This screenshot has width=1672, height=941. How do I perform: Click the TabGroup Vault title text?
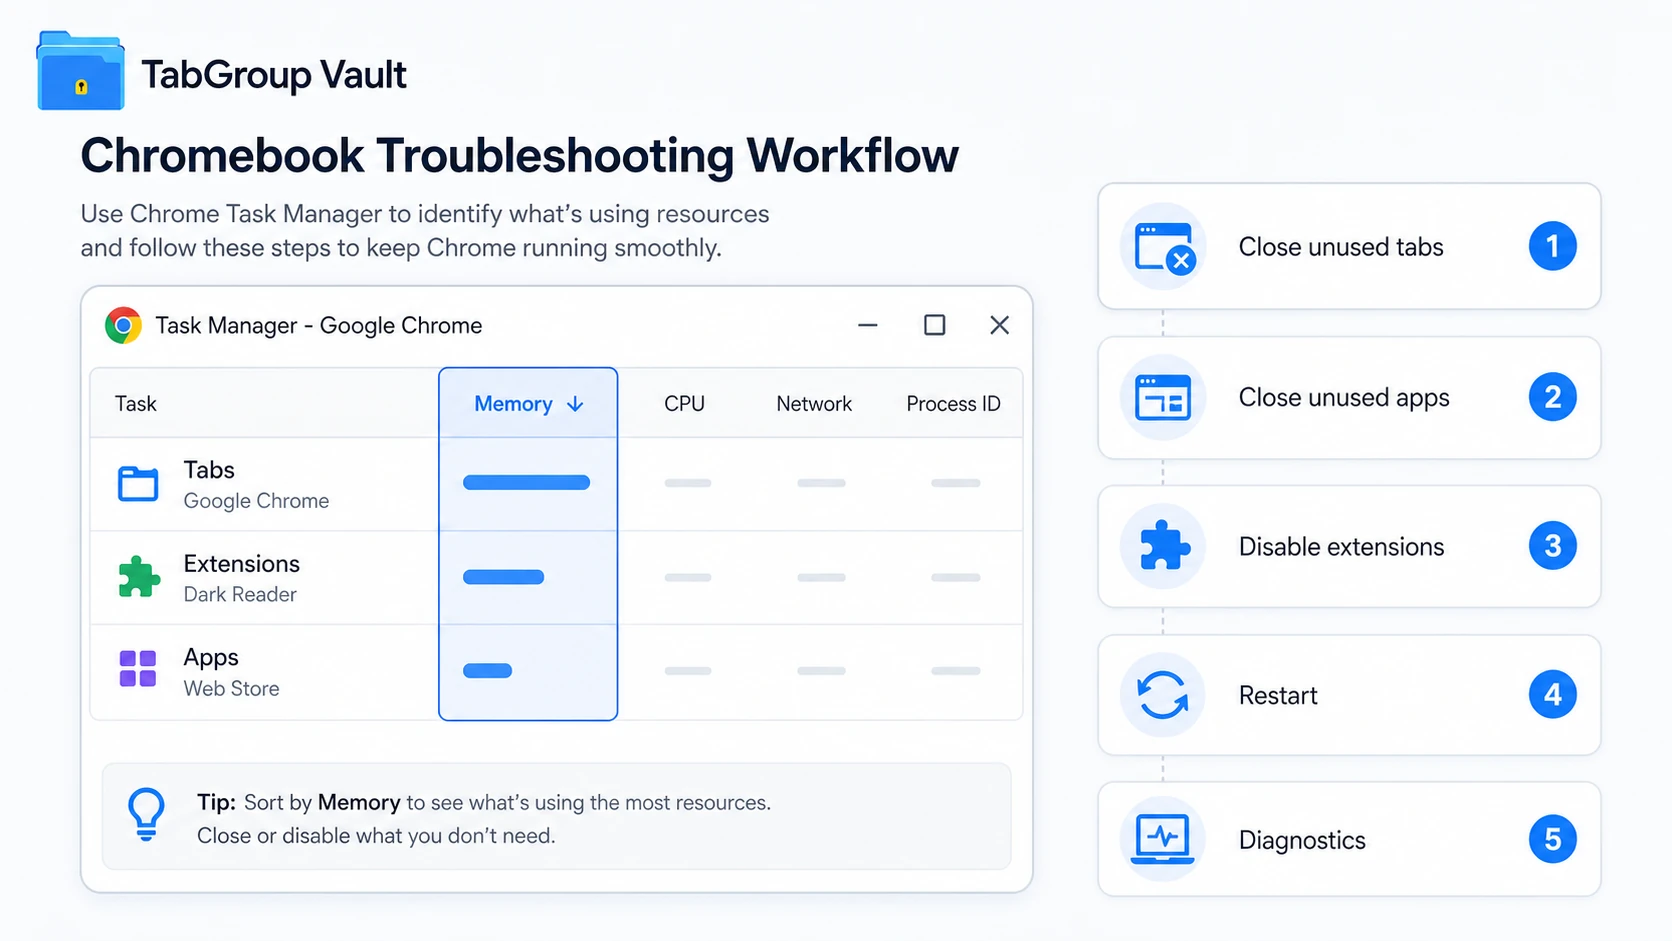tap(273, 75)
